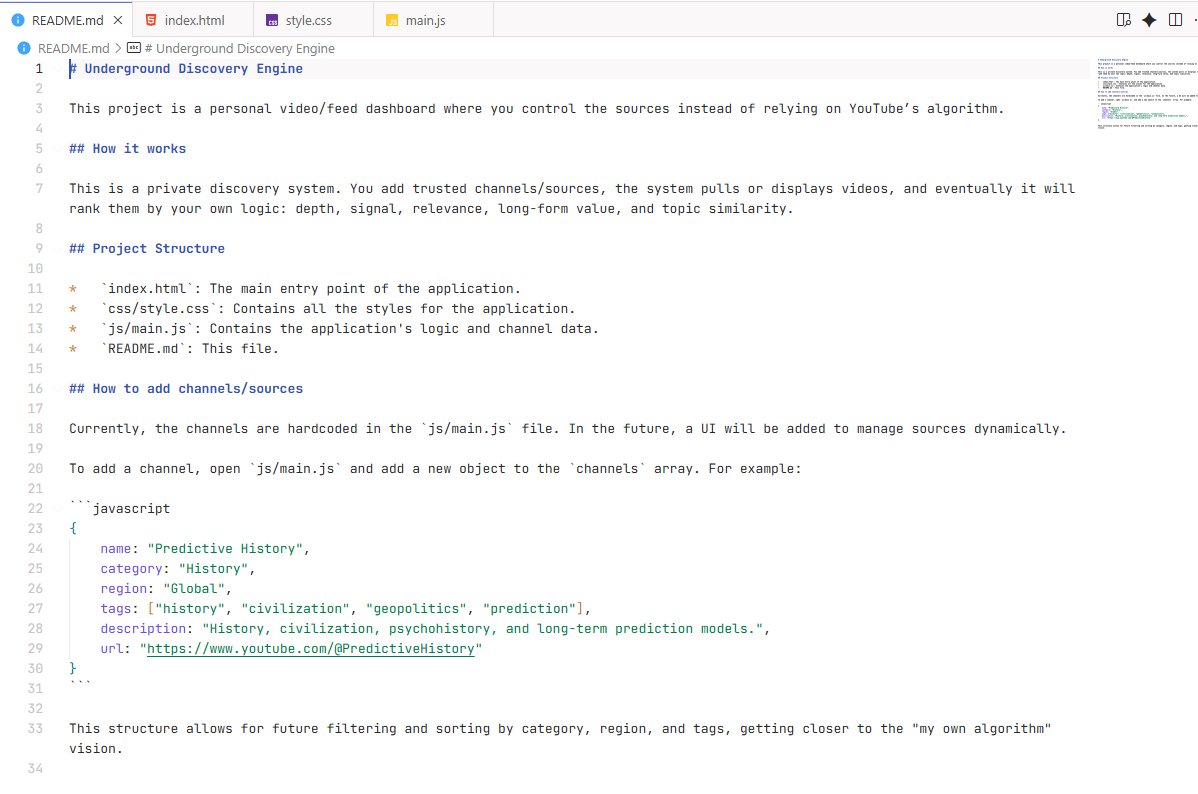Collapse the How to add channels section fold

click(59, 389)
